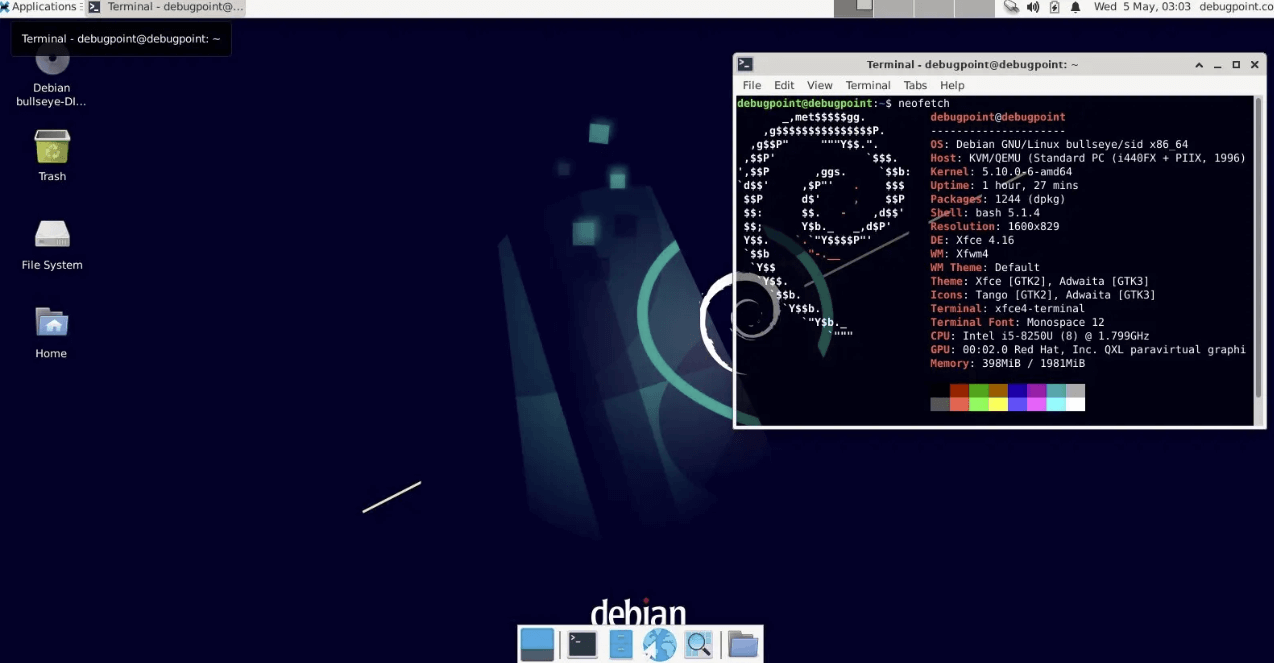1274x663 pixels.
Task: Open the View menu in Terminal
Action: point(820,85)
